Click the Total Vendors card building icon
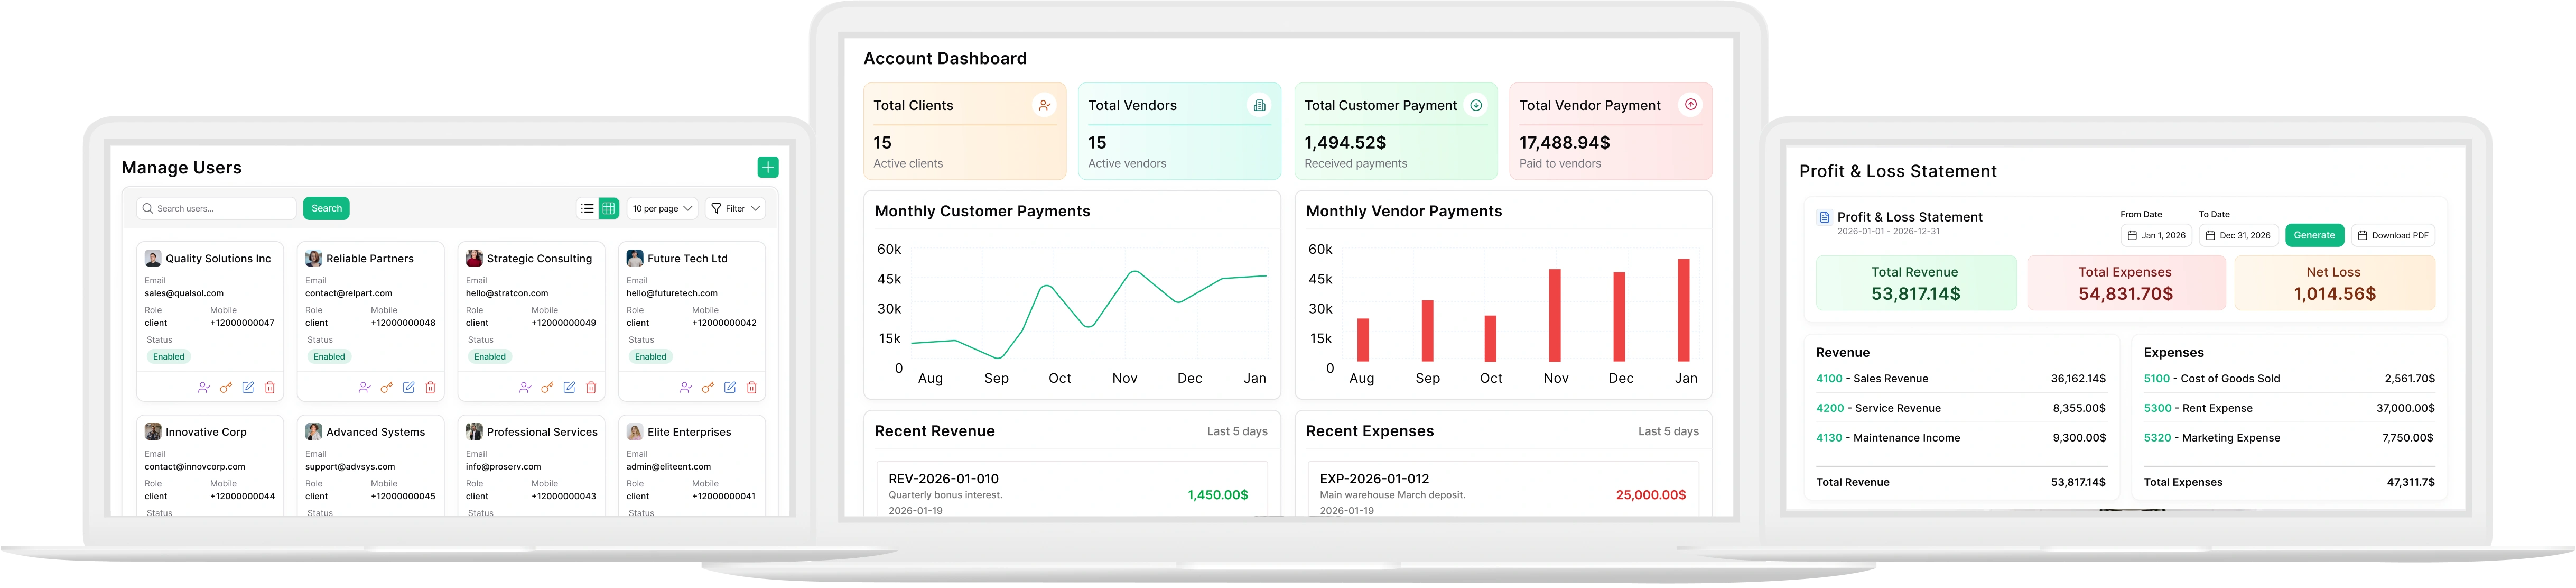This screenshot has width=2576, height=588. click(1259, 105)
